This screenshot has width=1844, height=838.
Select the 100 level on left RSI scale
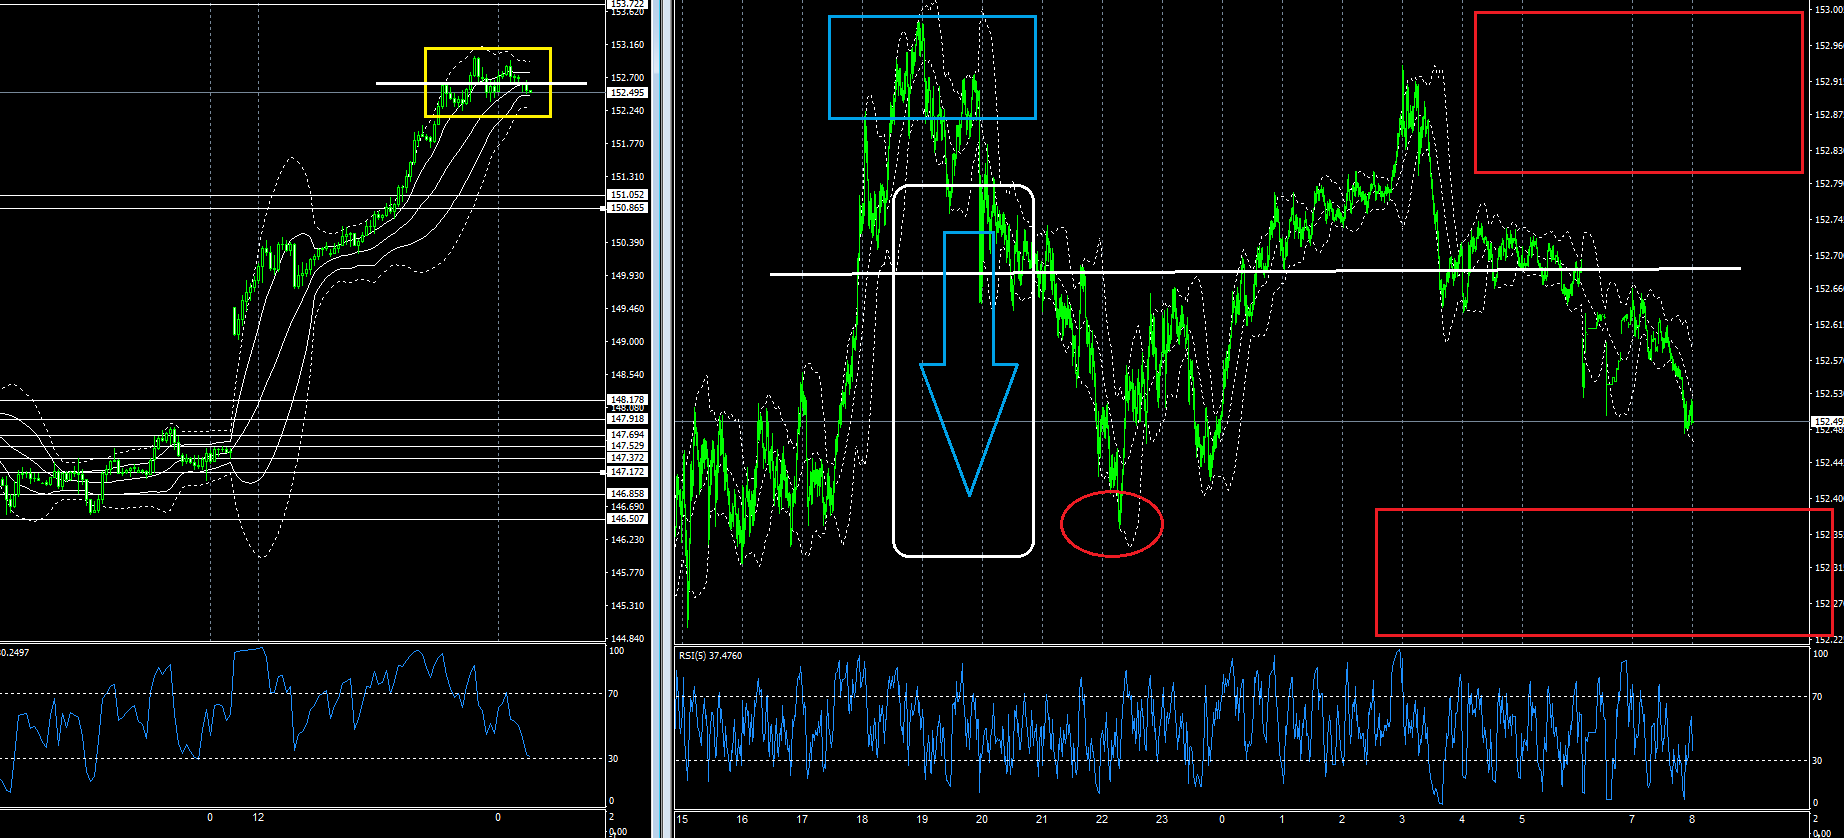617,651
